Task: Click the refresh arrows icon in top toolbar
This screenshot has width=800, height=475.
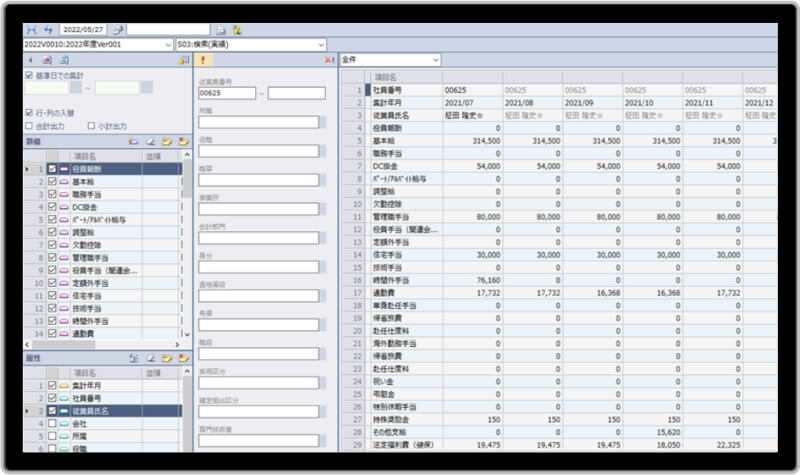Action: (x=46, y=30)
